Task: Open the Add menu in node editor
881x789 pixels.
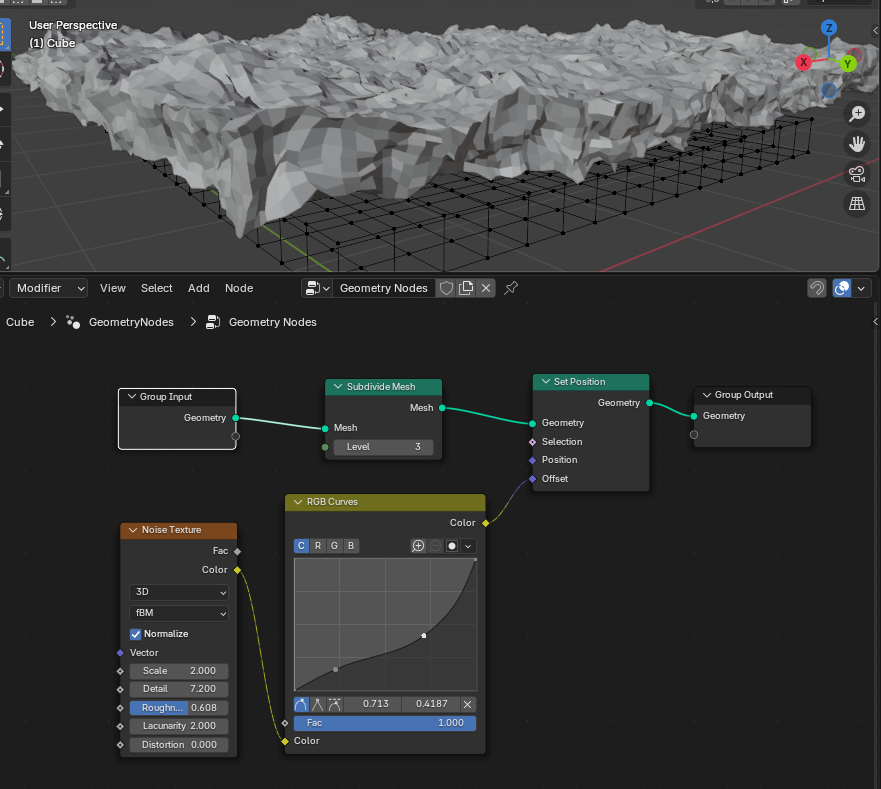Action: [199, 288]
